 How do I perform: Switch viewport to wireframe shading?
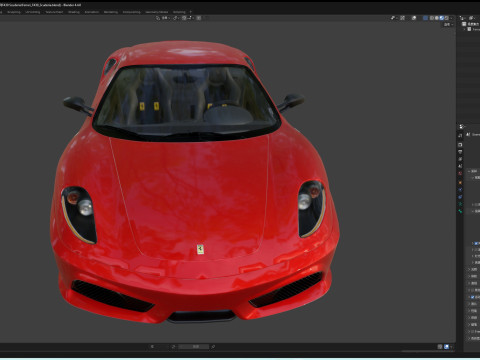432,18
